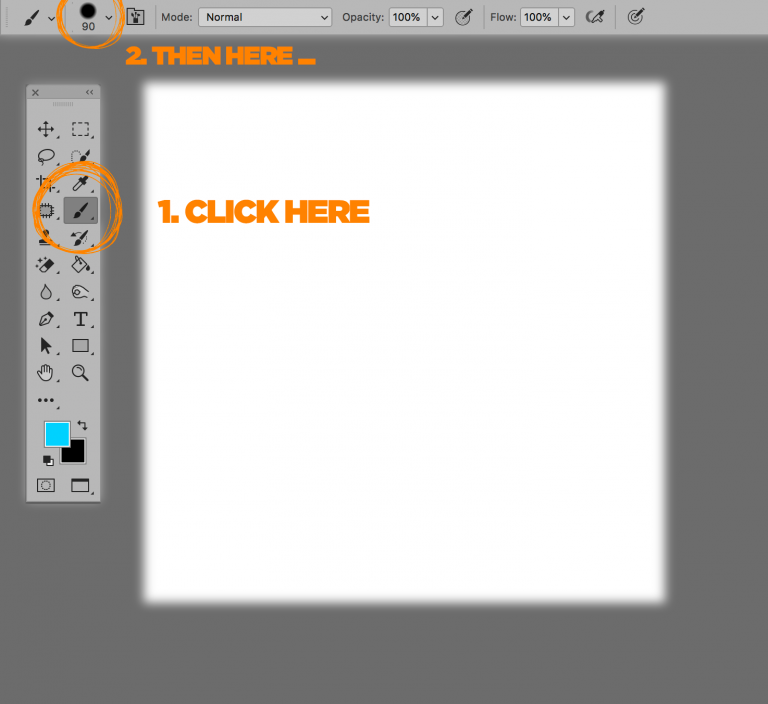The height and width of the screenshot is (704, 768).
Task: Open the Flow slider dropdown arrow
Action: (x=566, y=17)
